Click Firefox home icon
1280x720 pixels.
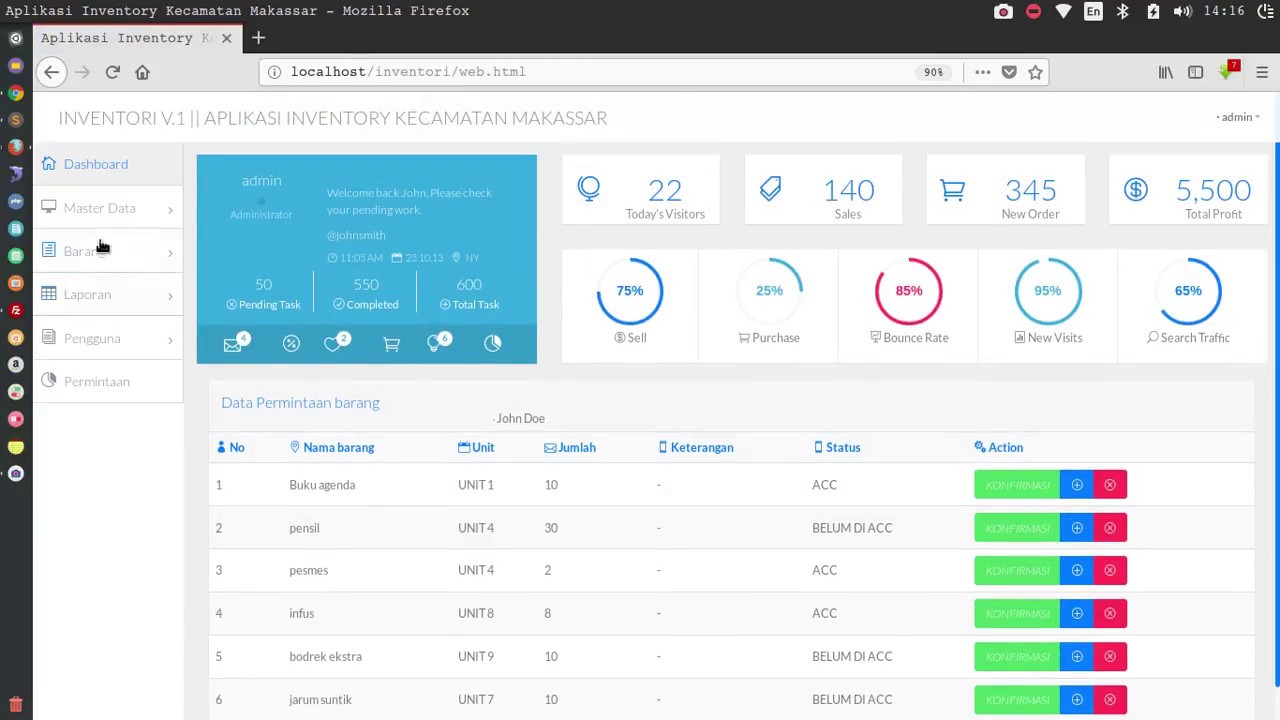[x=142, y=72]
